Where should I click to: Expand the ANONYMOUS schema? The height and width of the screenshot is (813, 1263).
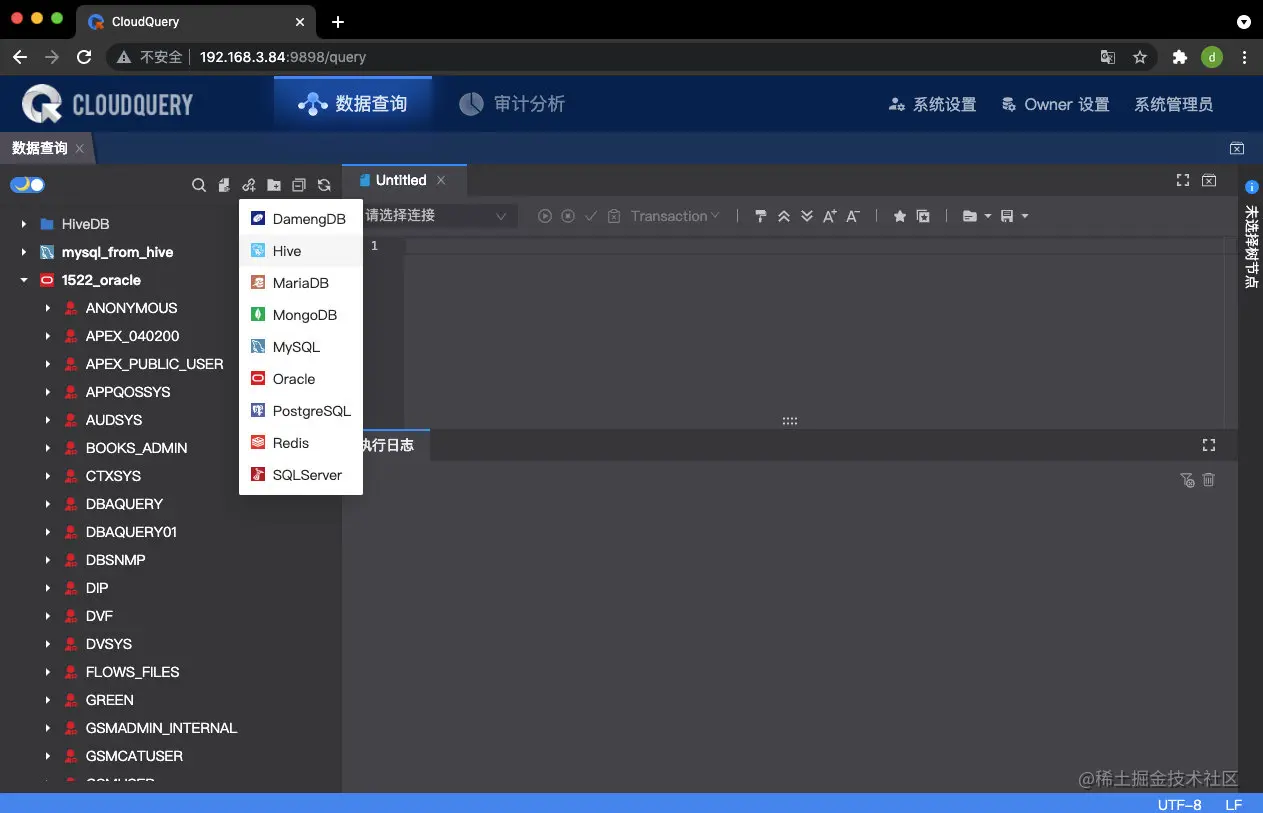tap(48, 308)
